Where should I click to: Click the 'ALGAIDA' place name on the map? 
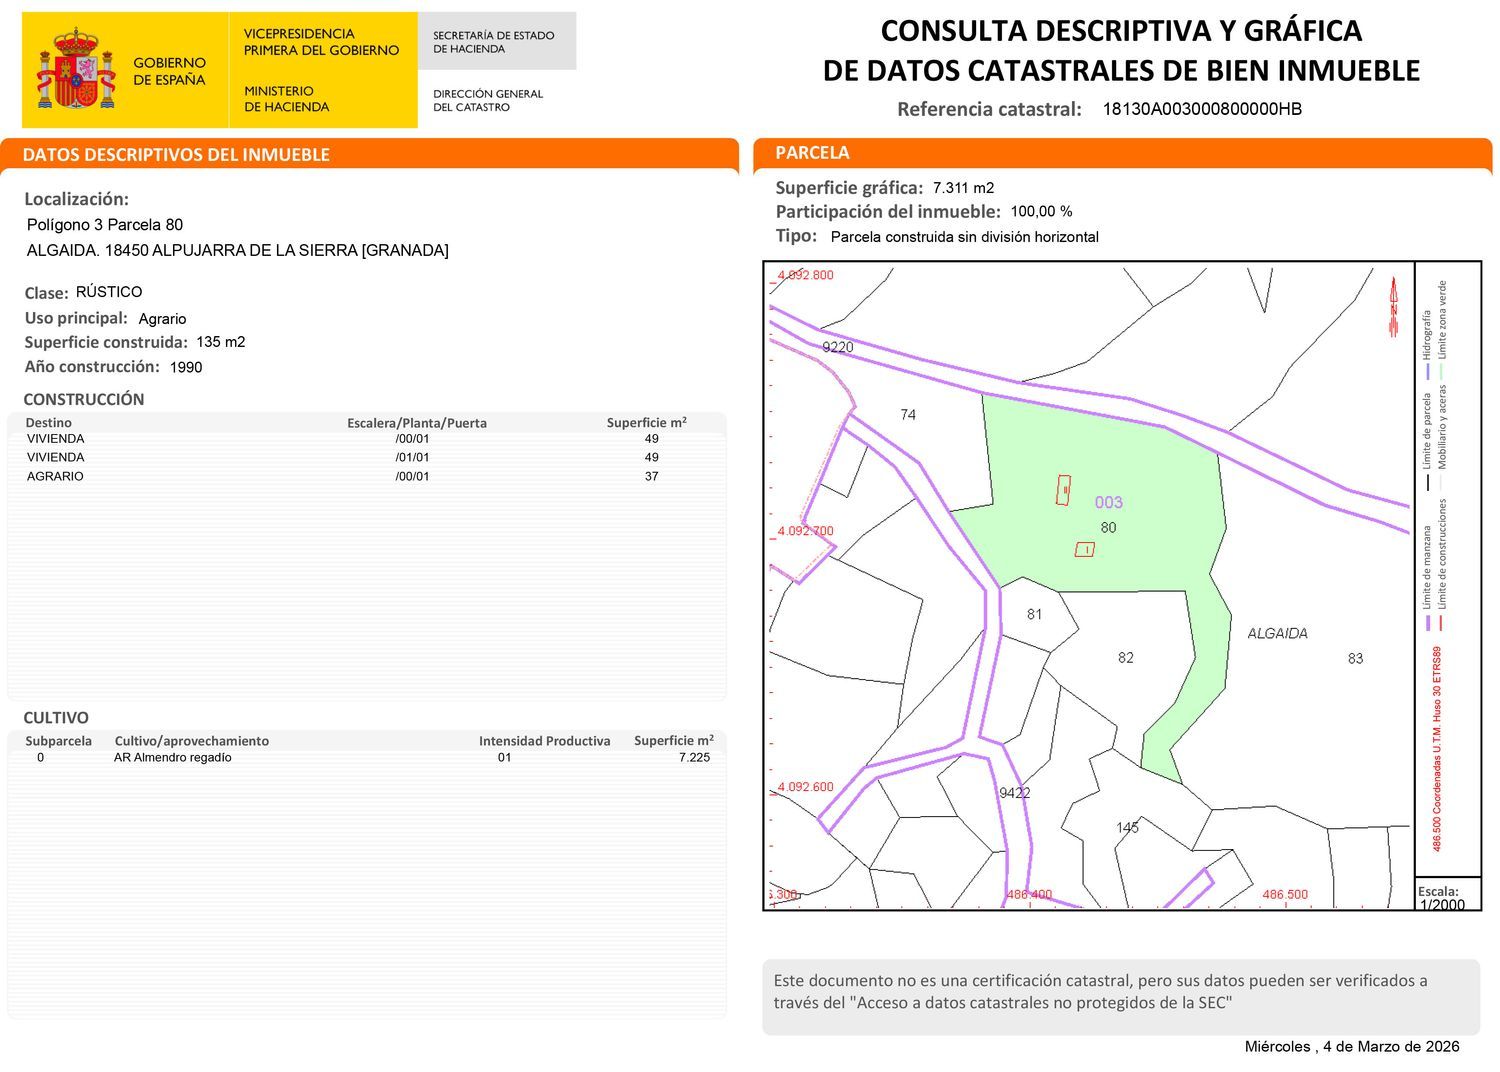1278,633
